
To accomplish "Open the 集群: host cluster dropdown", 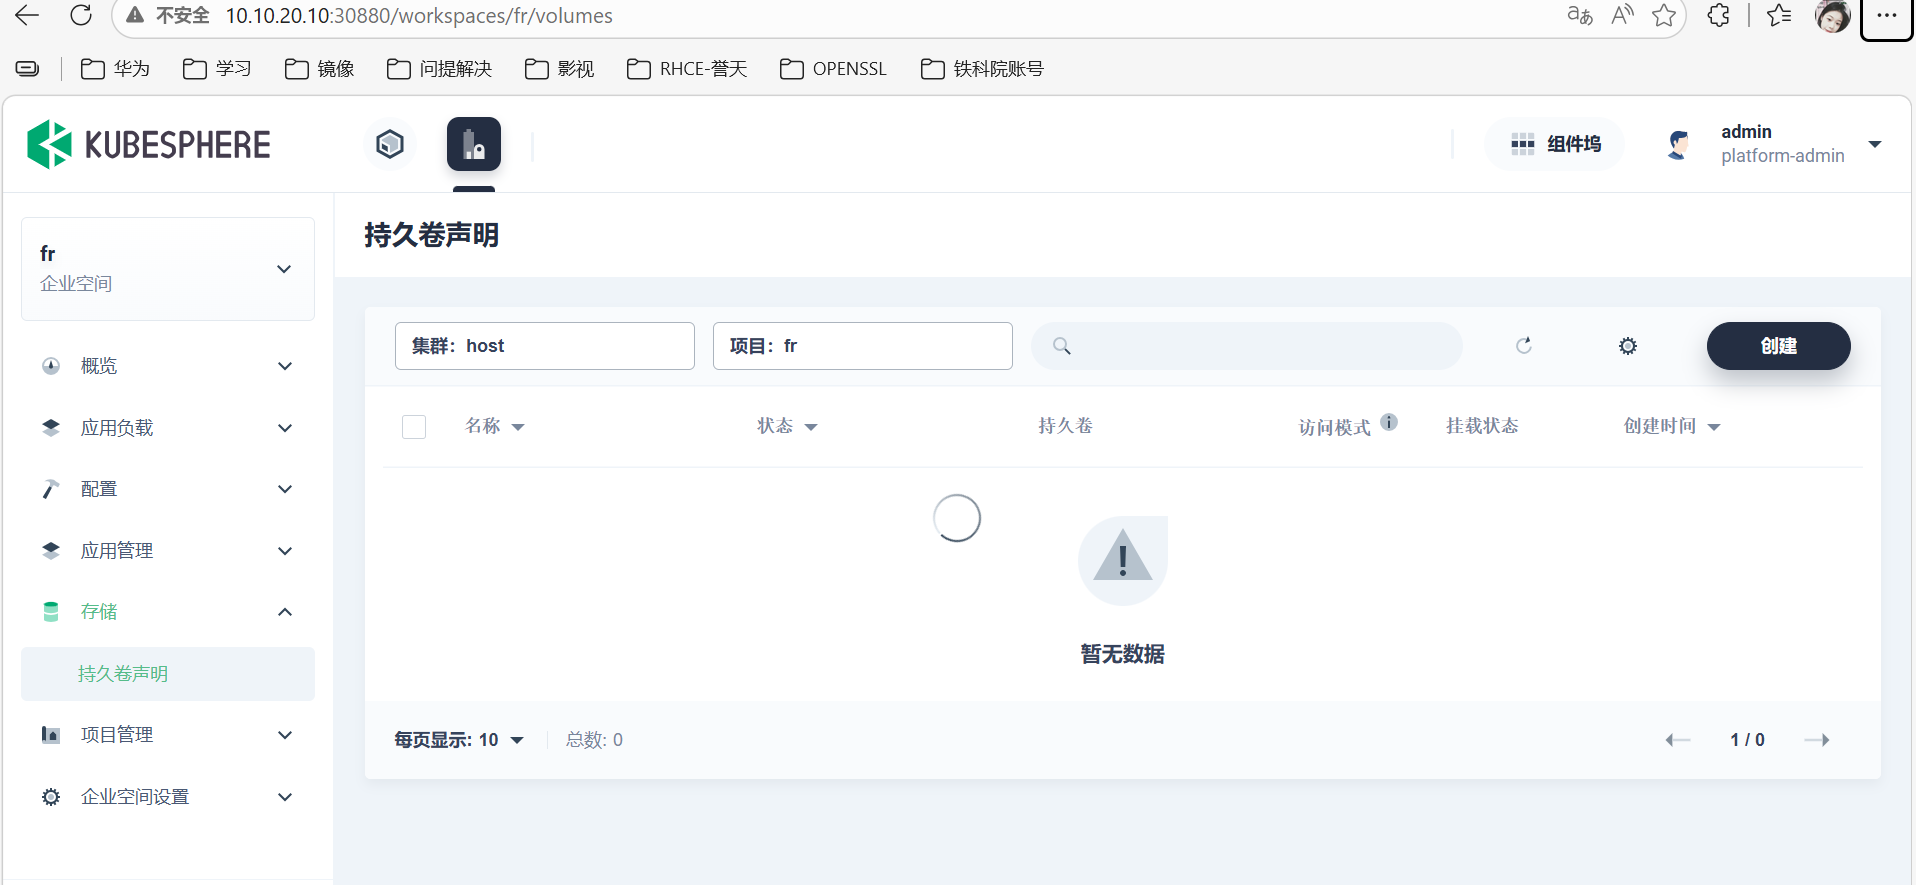I will 544,346.
